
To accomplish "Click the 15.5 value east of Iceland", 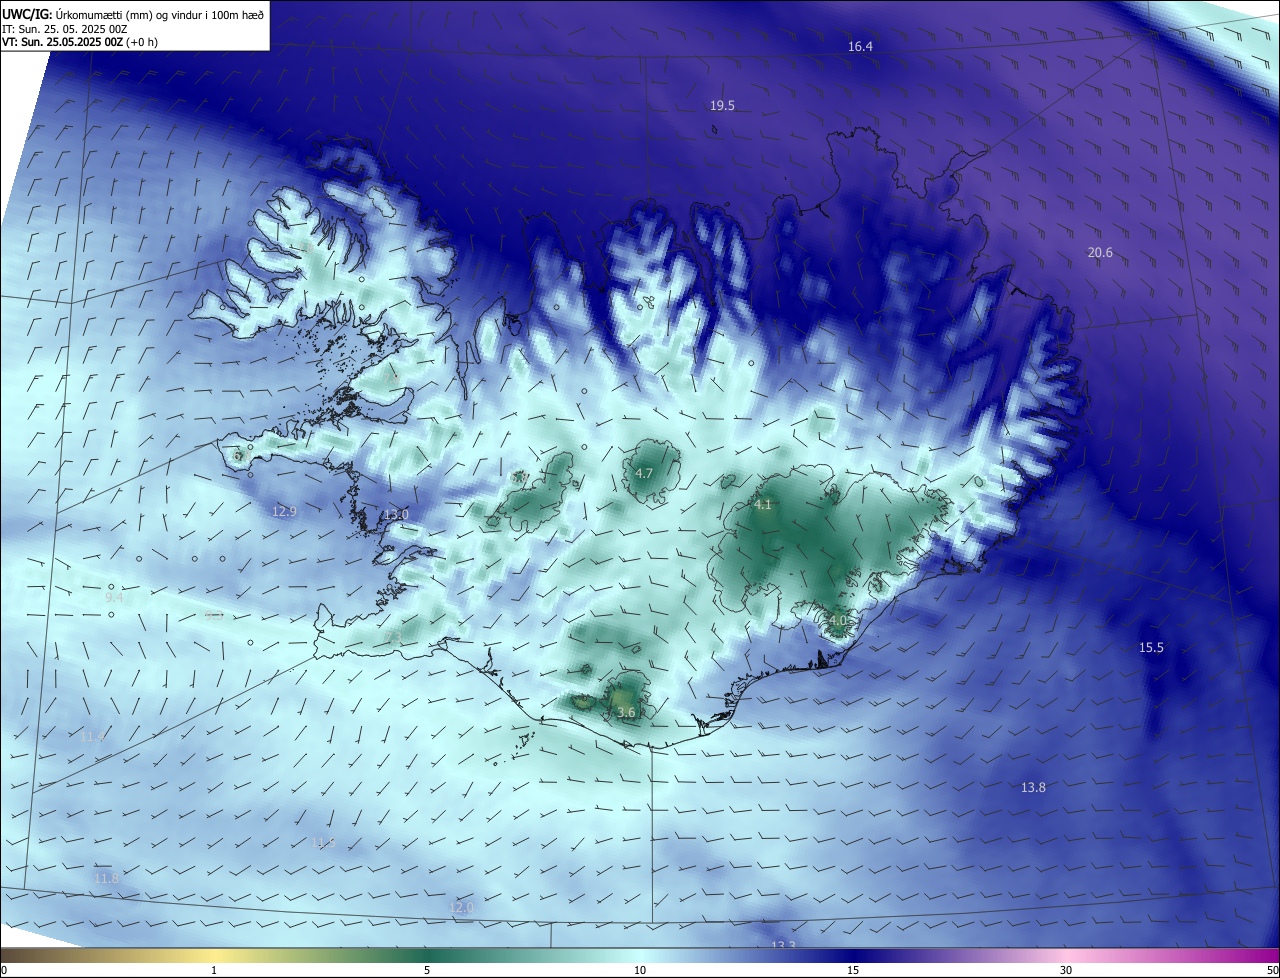I will coord(1151,648).
